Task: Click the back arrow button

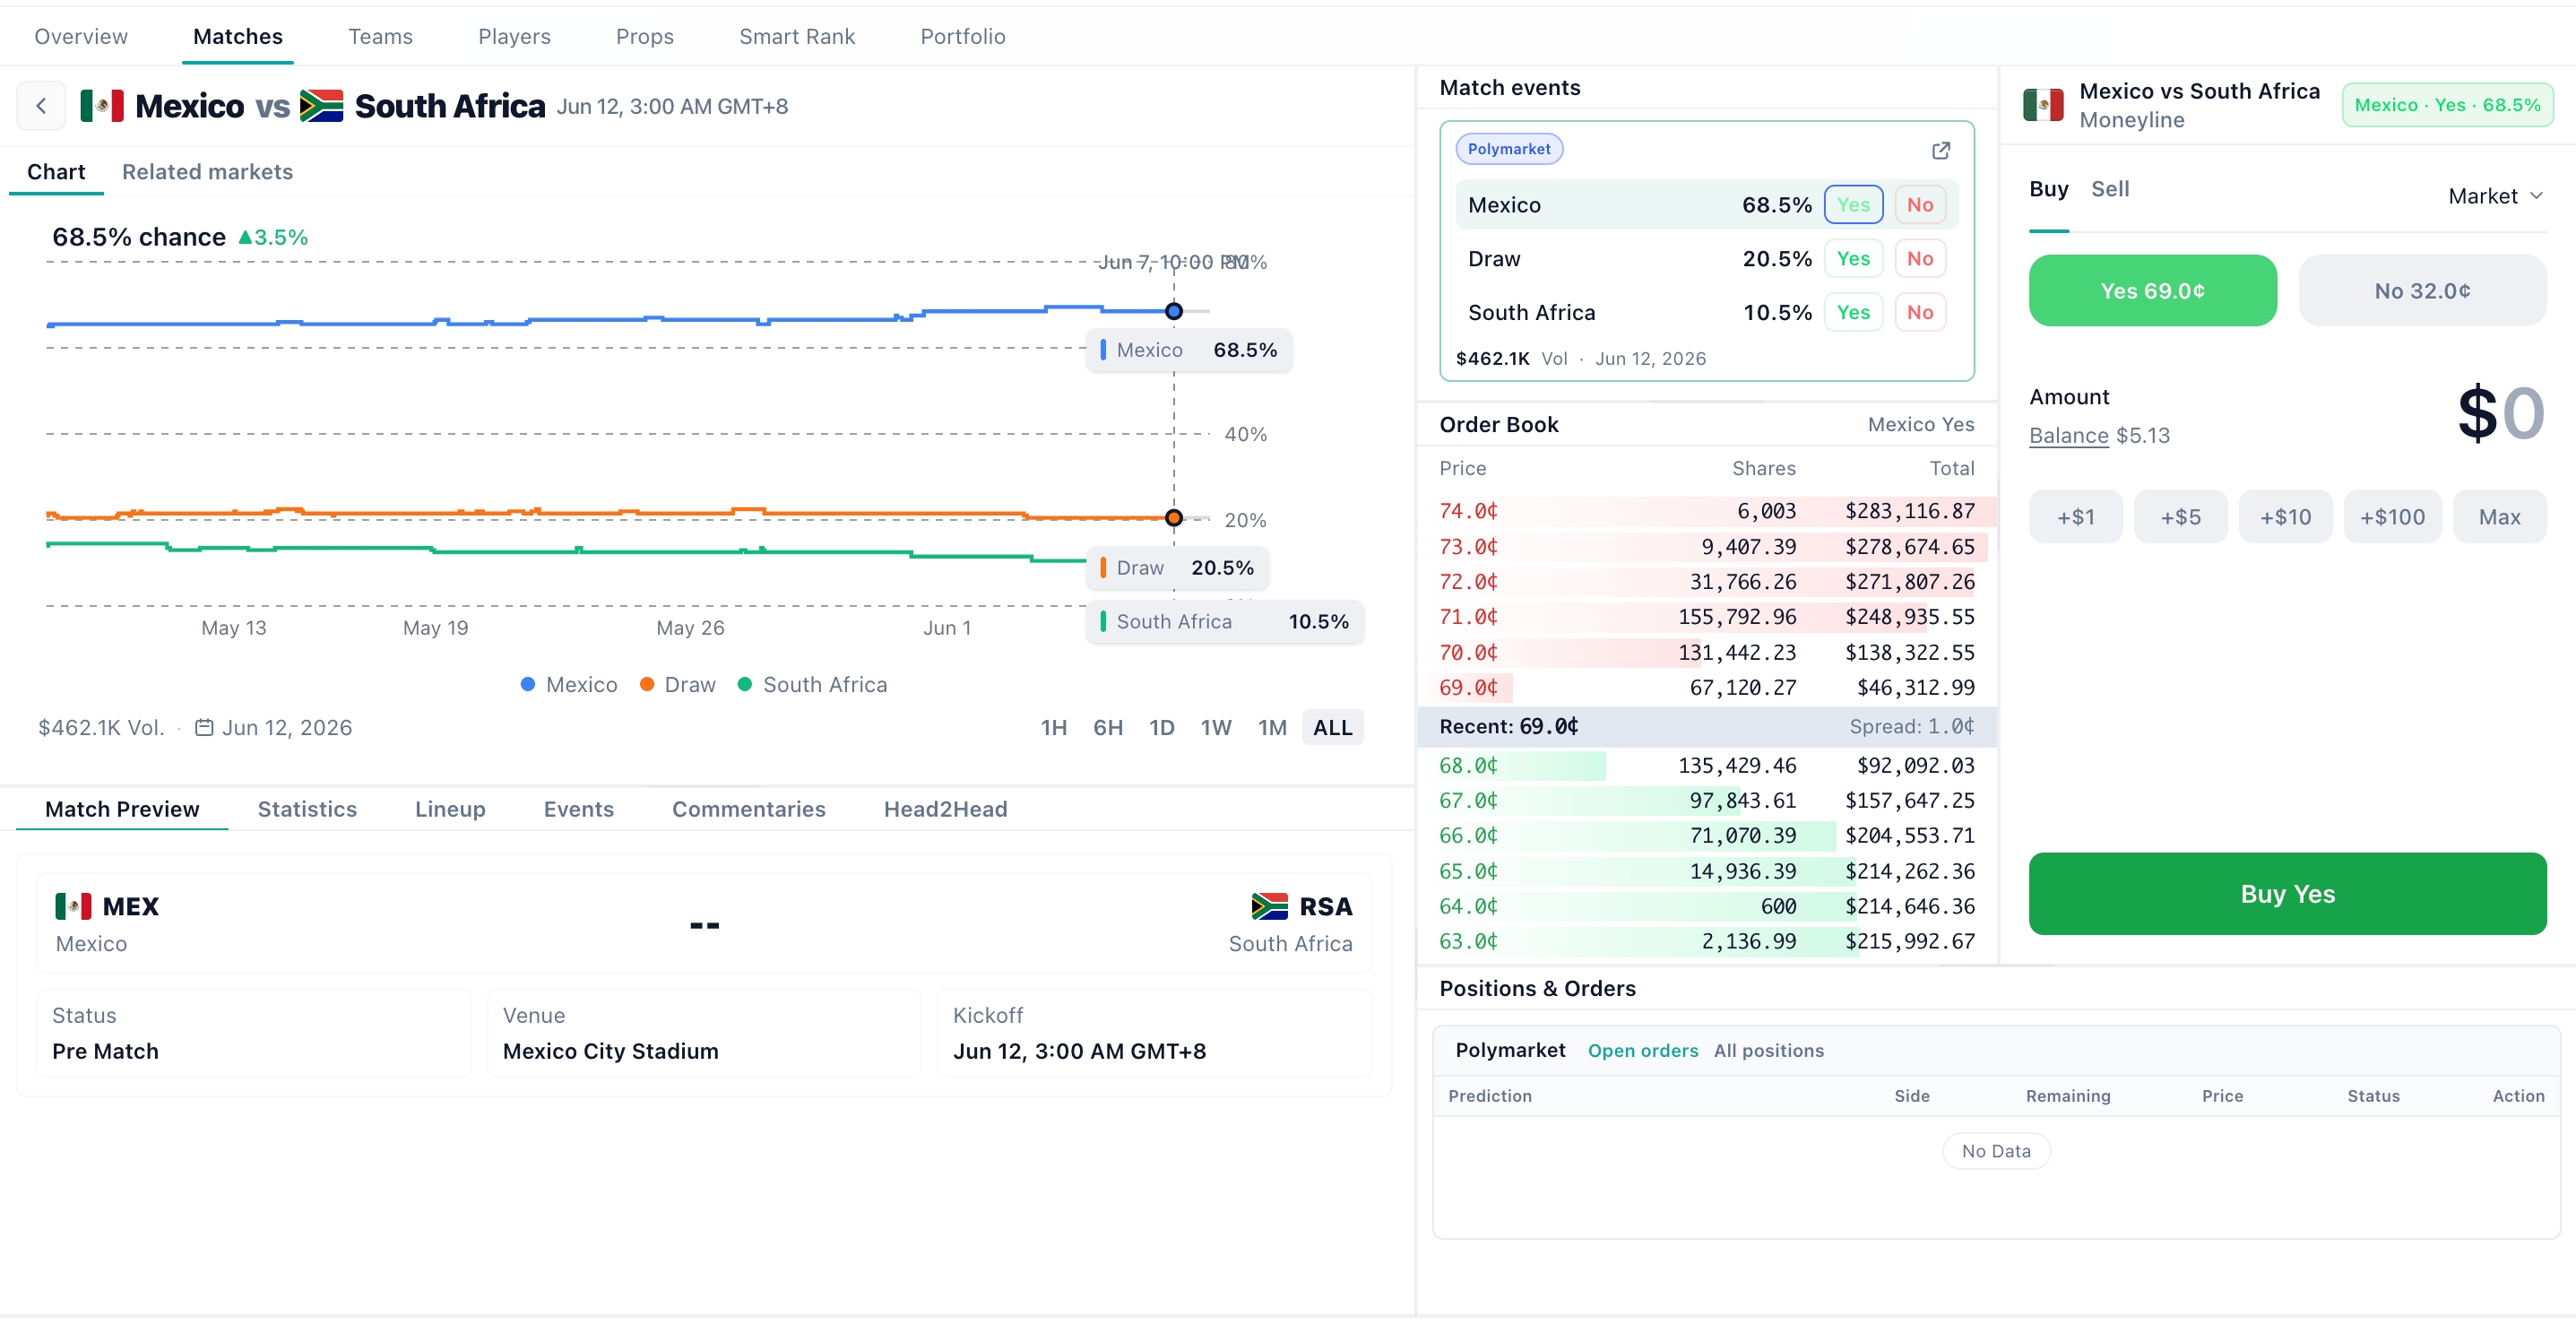Action: (x=41, y=106)
